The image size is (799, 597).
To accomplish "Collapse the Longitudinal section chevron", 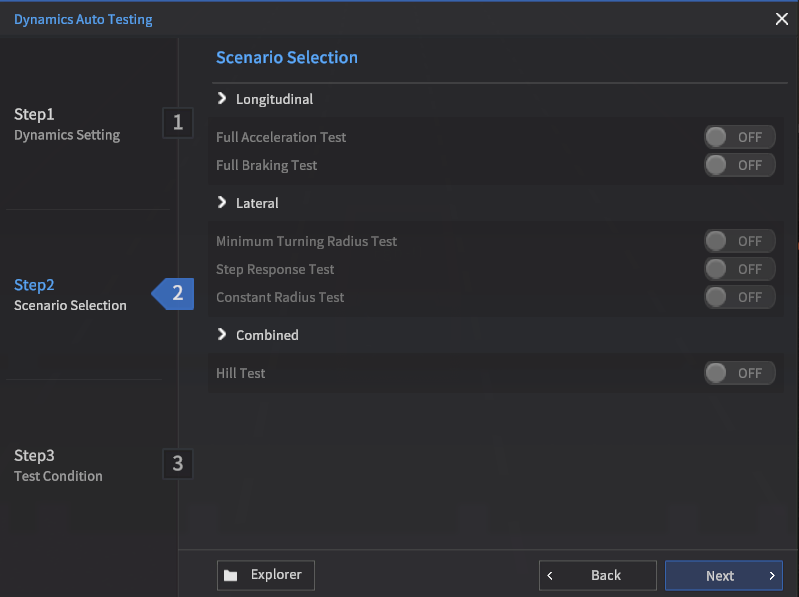I will coord(222,99).
